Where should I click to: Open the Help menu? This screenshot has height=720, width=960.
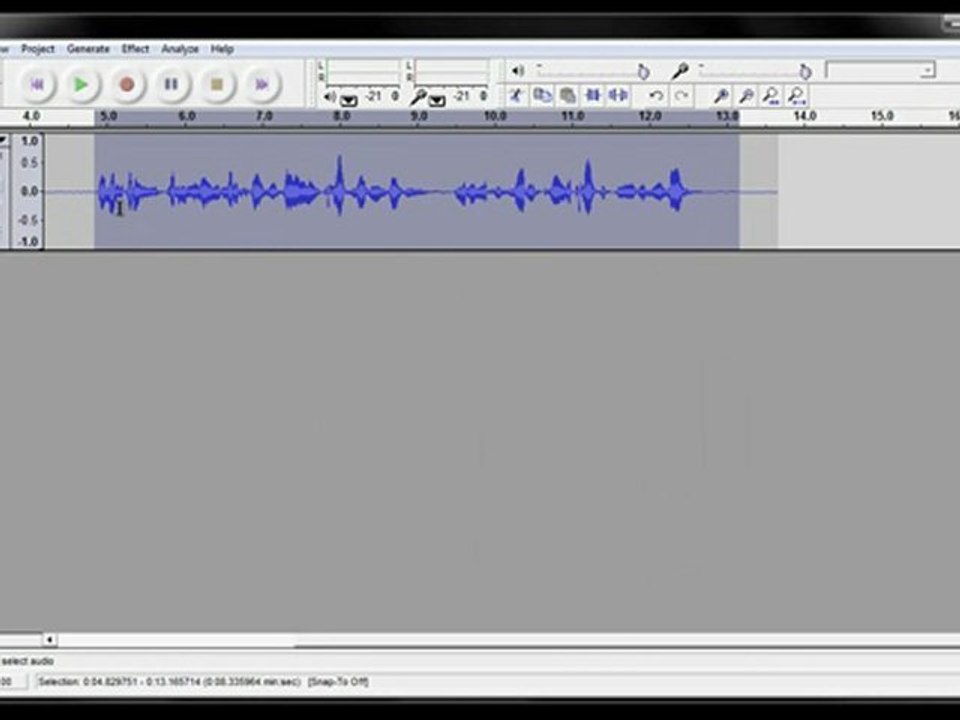(x=222, y=48)
